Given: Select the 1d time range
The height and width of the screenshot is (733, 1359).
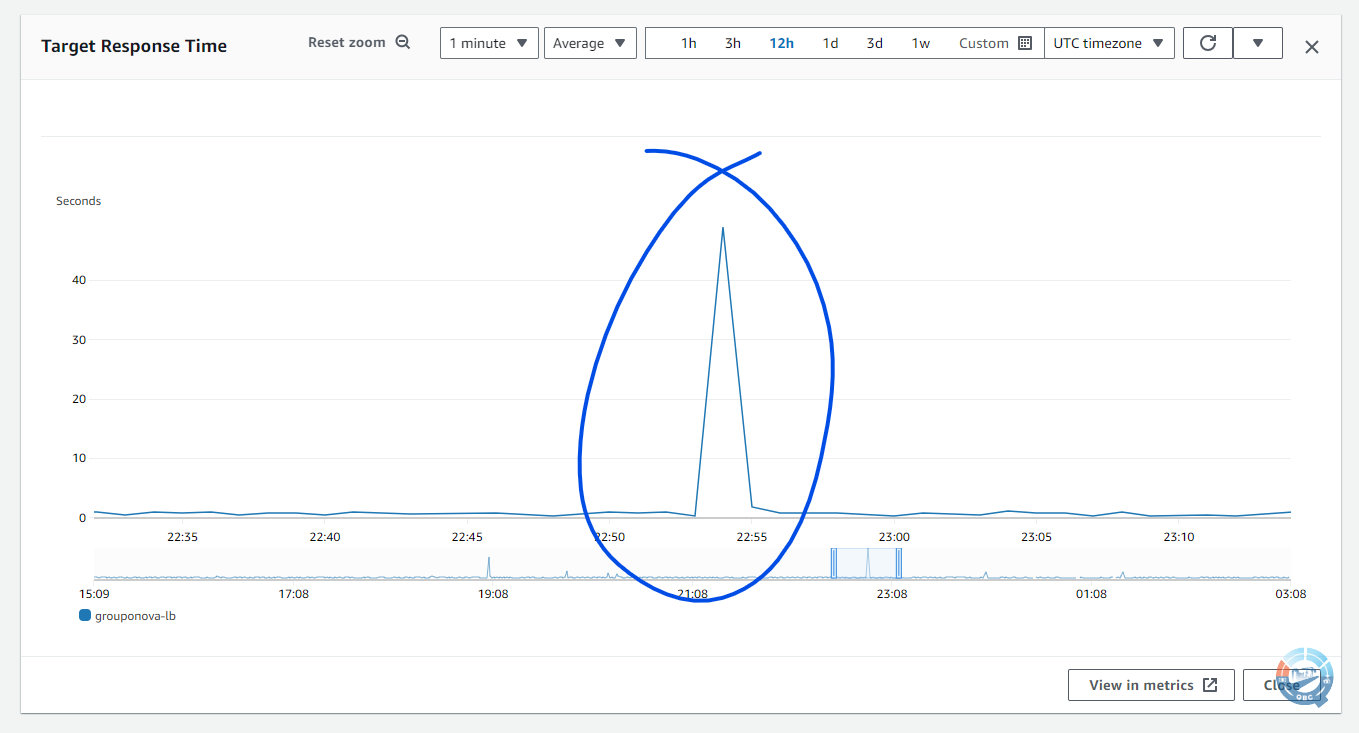Looking at the screenshot, I should tap(830, 43).
